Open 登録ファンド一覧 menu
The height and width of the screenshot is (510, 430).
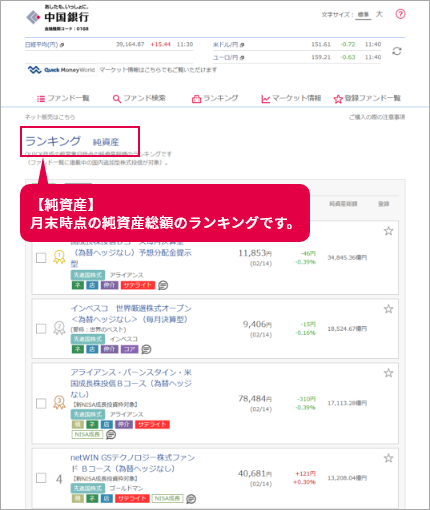[367, 98]
